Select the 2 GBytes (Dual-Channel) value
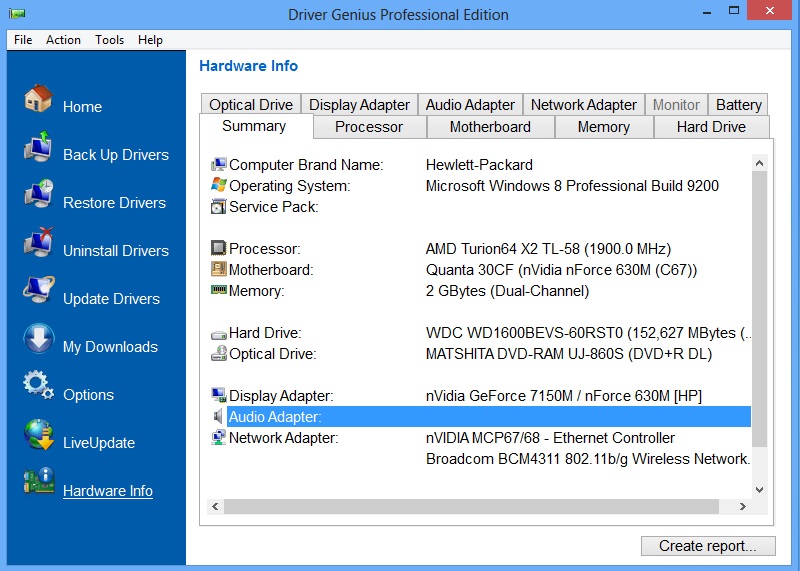 (x=507, y=290)
